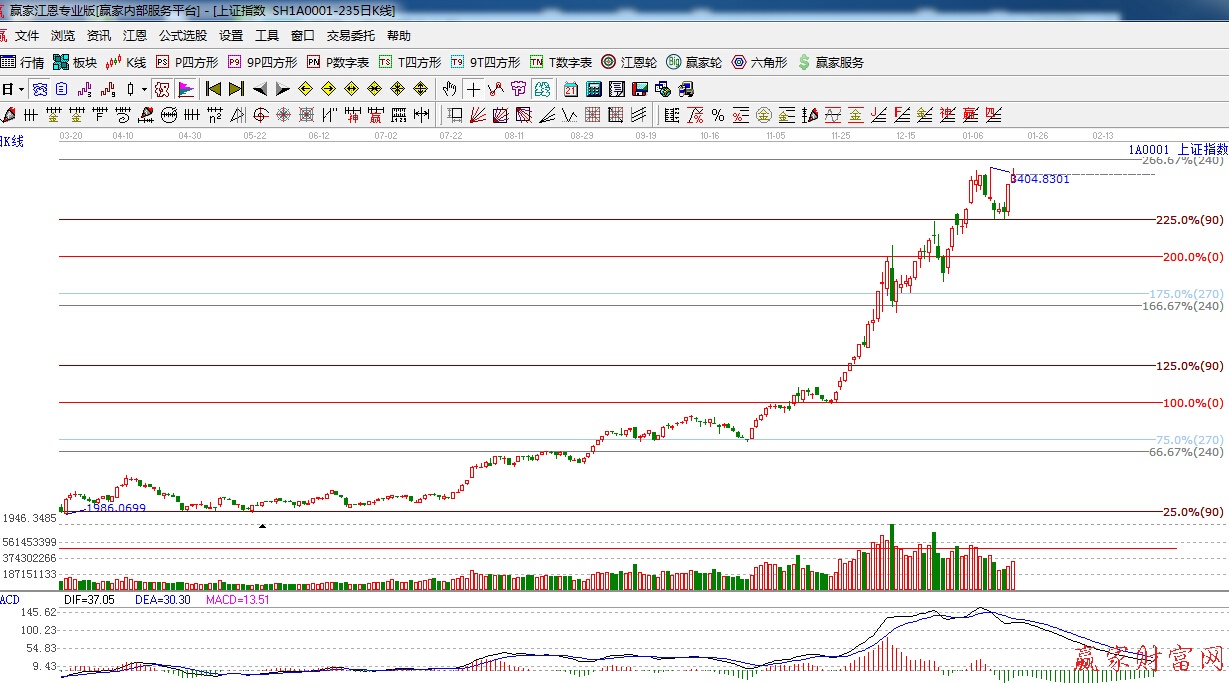Open the 江恩 menu in menu bar

tap(135, 36)
